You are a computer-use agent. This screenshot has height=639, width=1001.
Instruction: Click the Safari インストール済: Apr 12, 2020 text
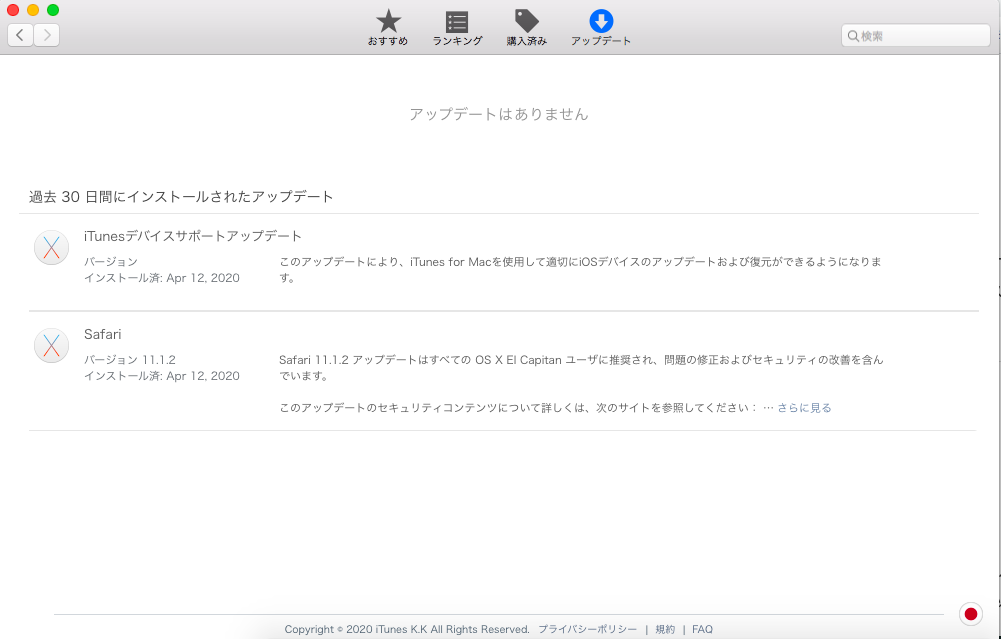pos(162,376)
